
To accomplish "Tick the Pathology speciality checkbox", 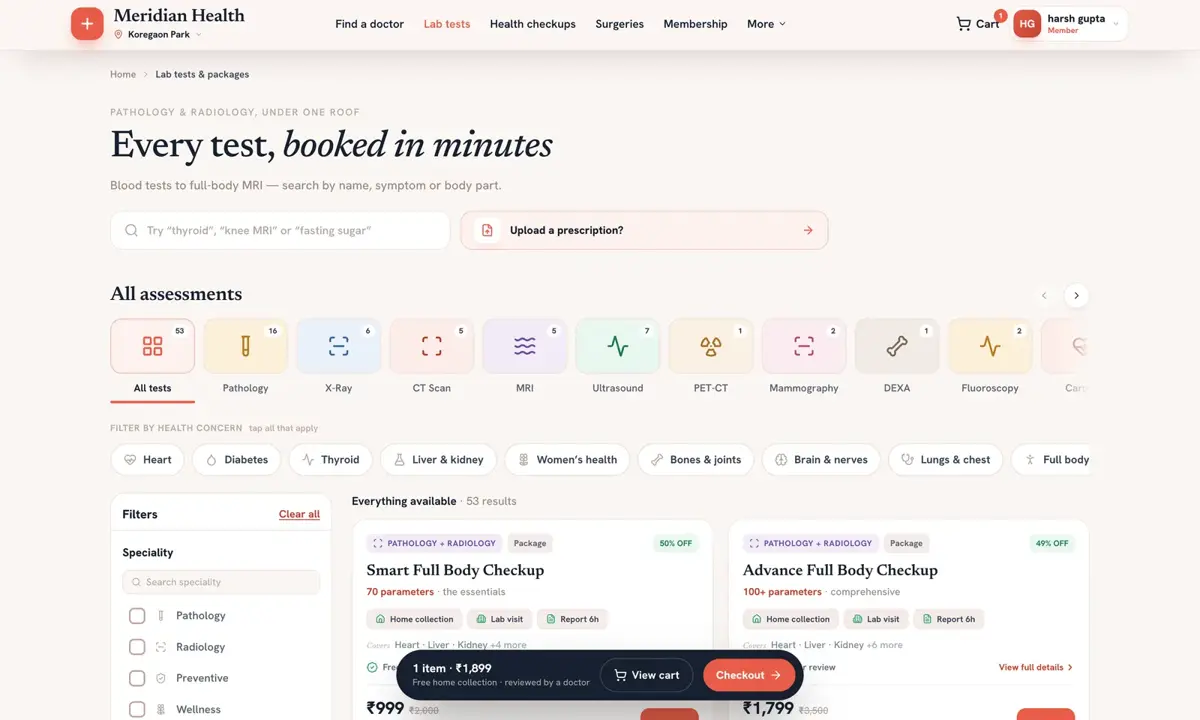I will click(x=137, y=616).
